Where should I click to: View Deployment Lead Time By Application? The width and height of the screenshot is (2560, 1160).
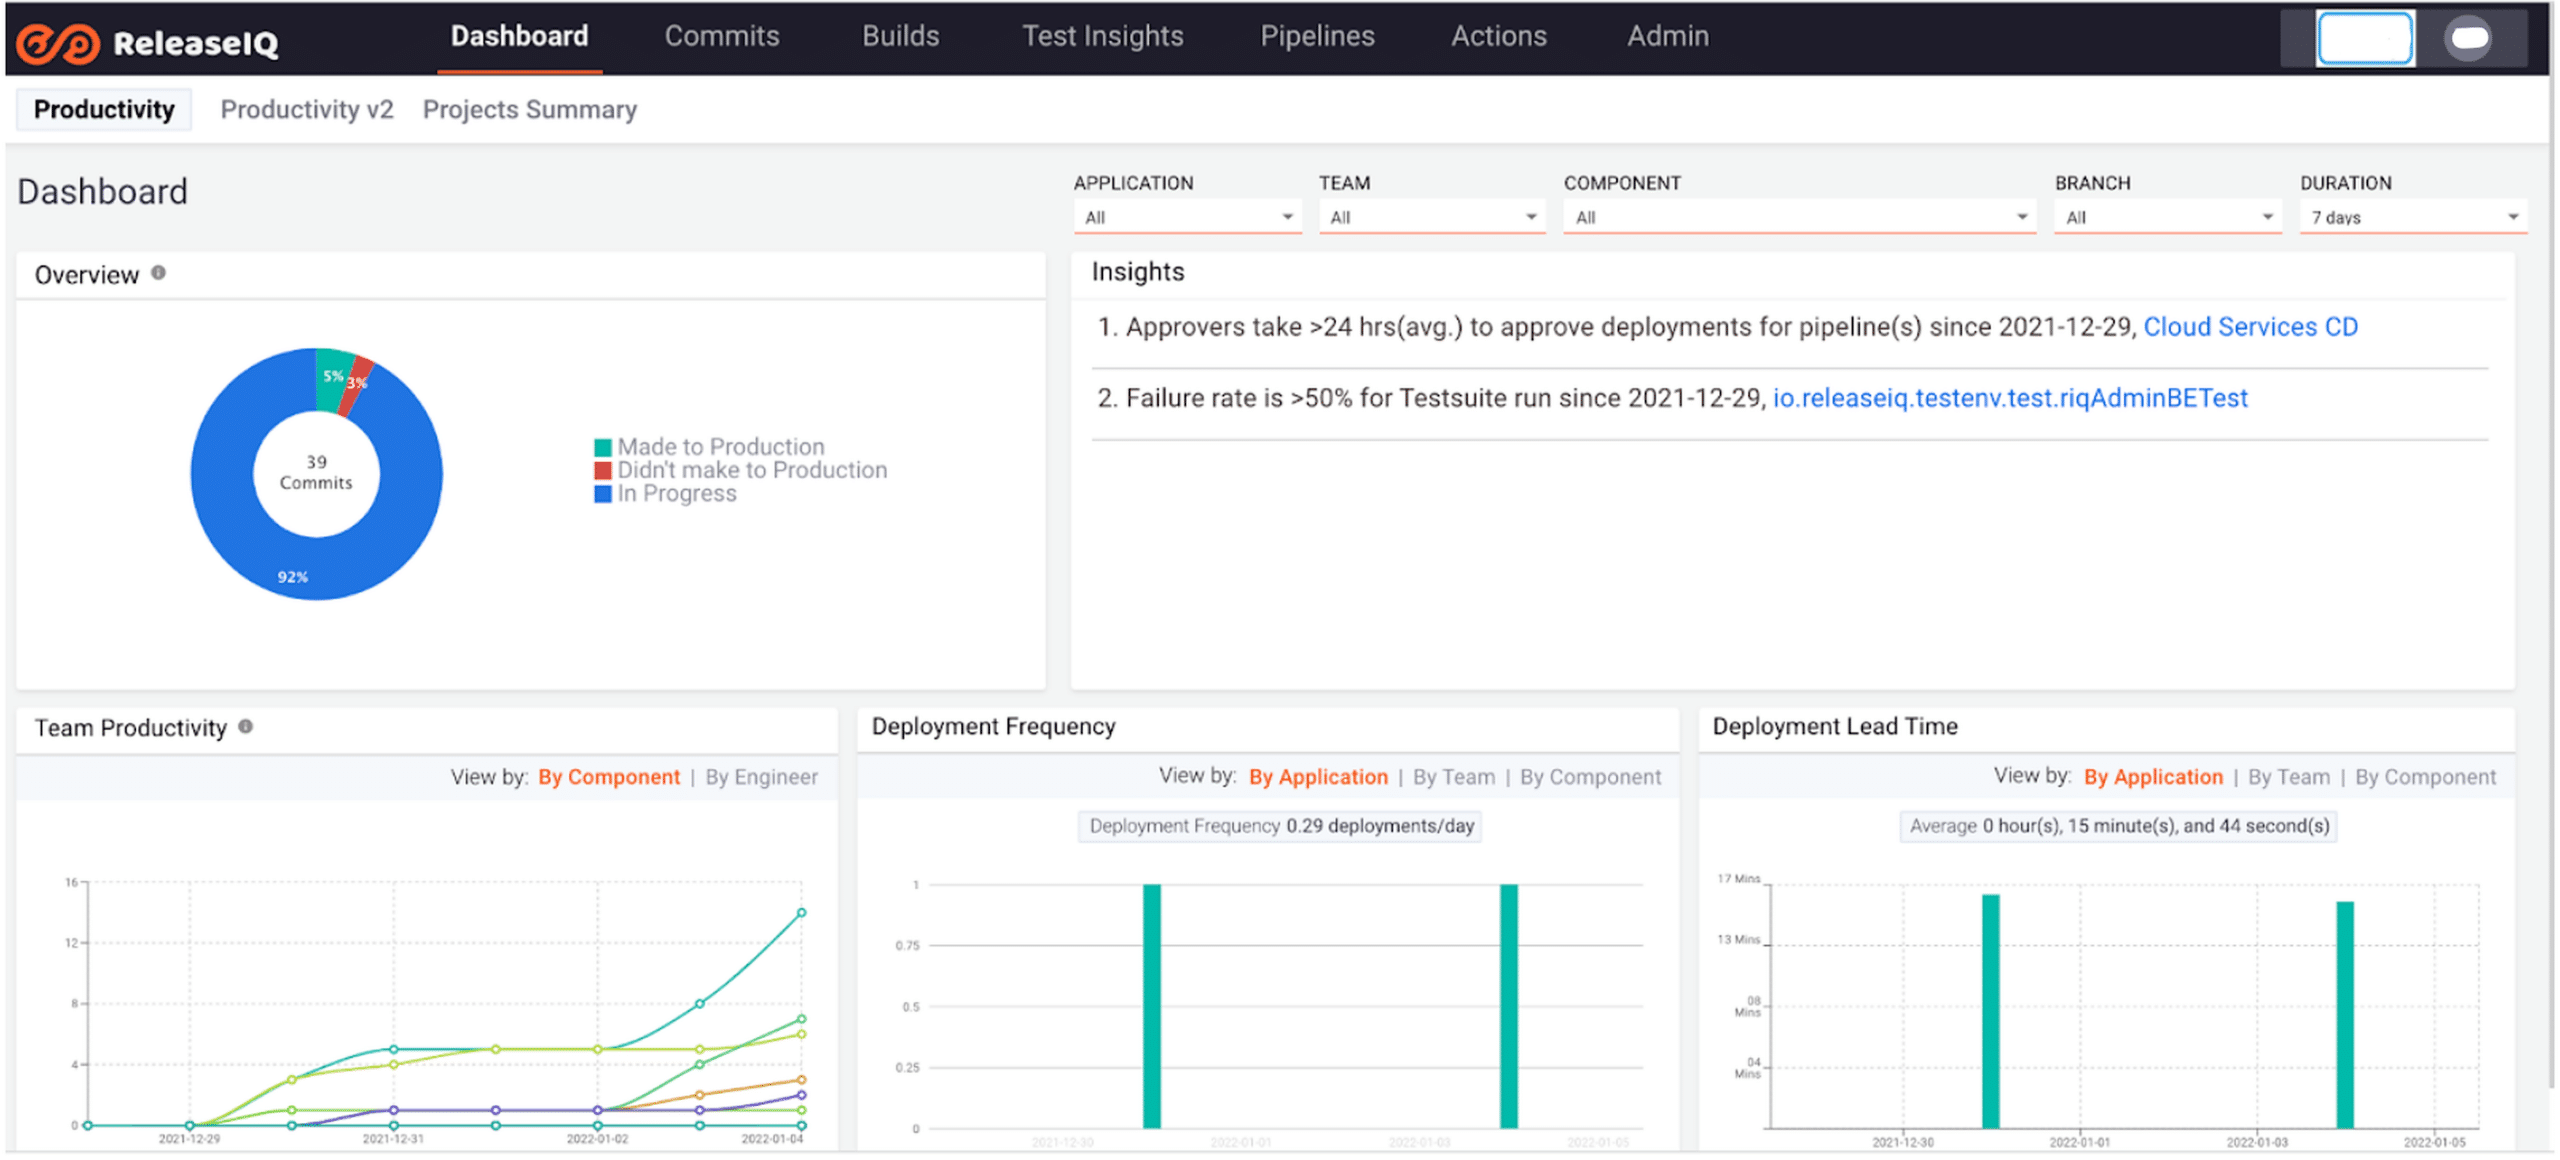tap(2153, 777)
